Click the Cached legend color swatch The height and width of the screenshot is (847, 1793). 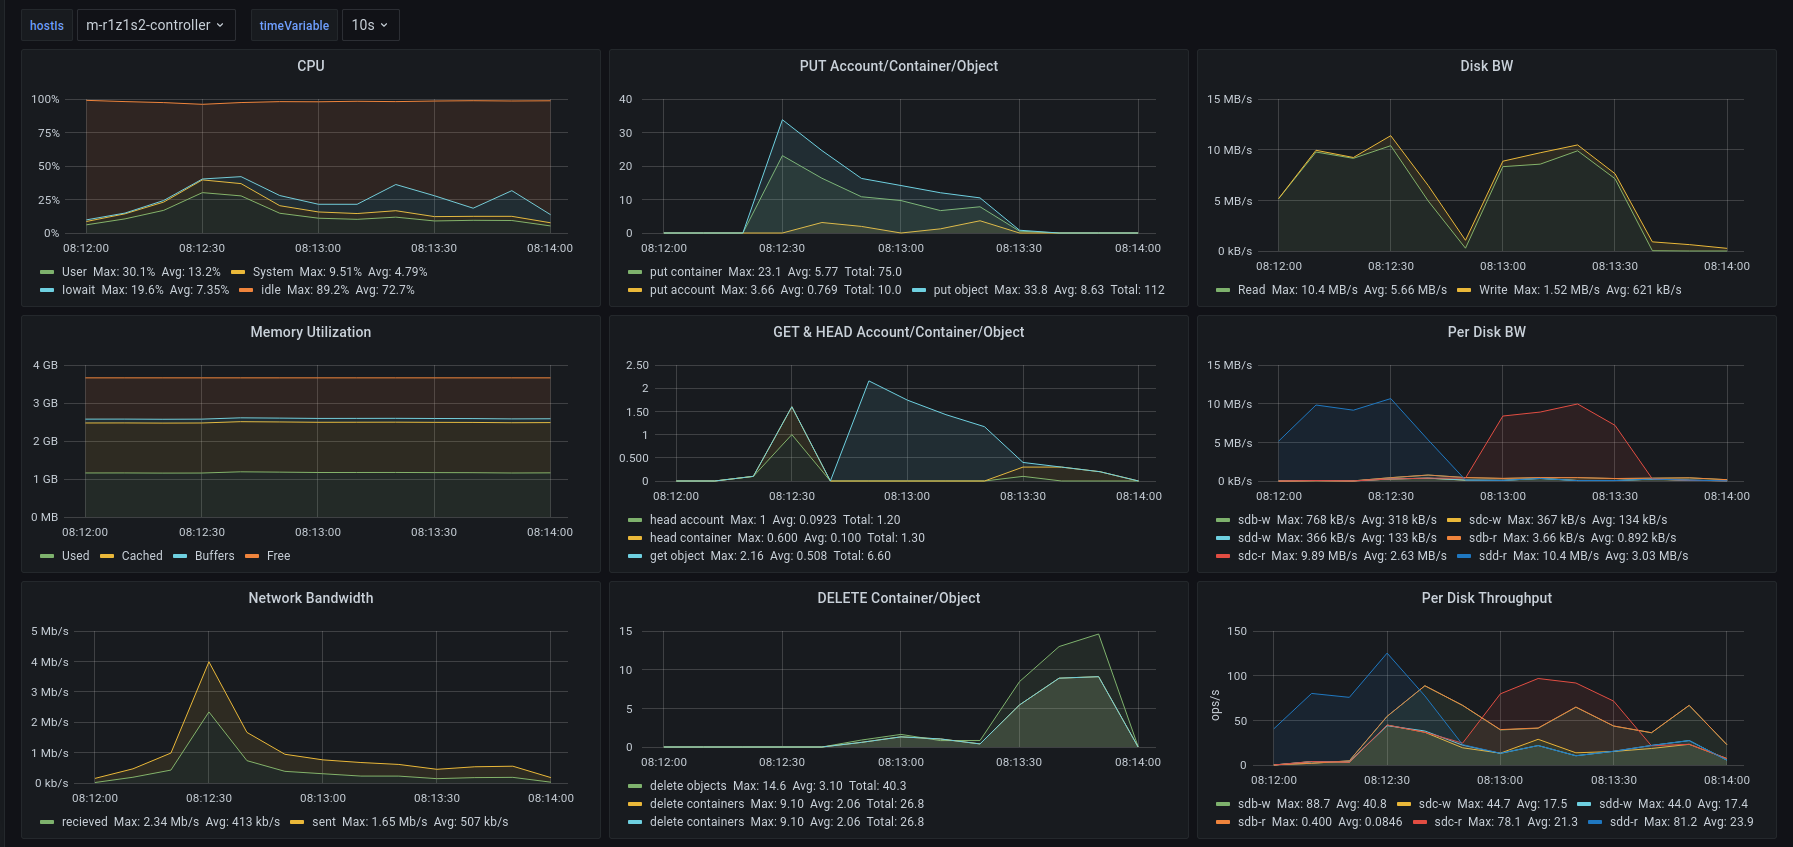(x=107, y=556)
